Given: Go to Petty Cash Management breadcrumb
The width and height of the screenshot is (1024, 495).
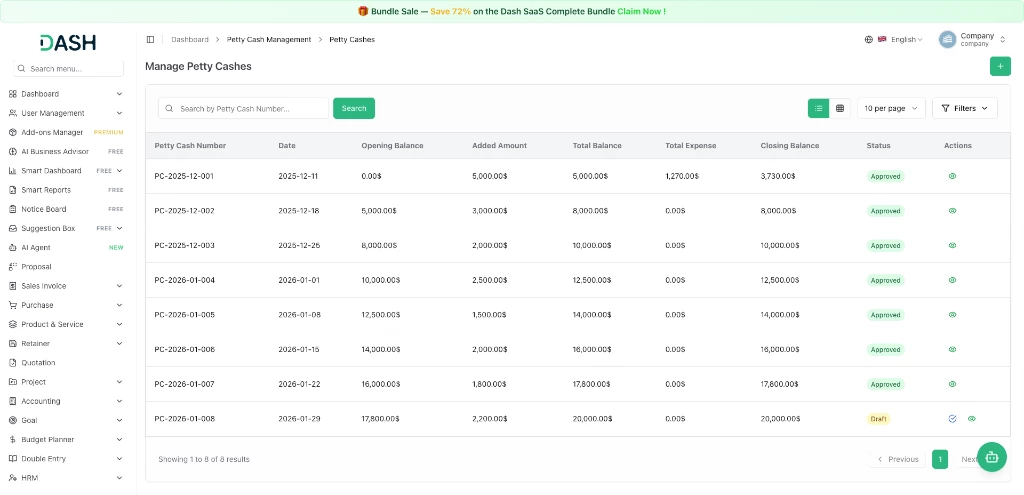Looking at the screenshot, I should 269,39.
